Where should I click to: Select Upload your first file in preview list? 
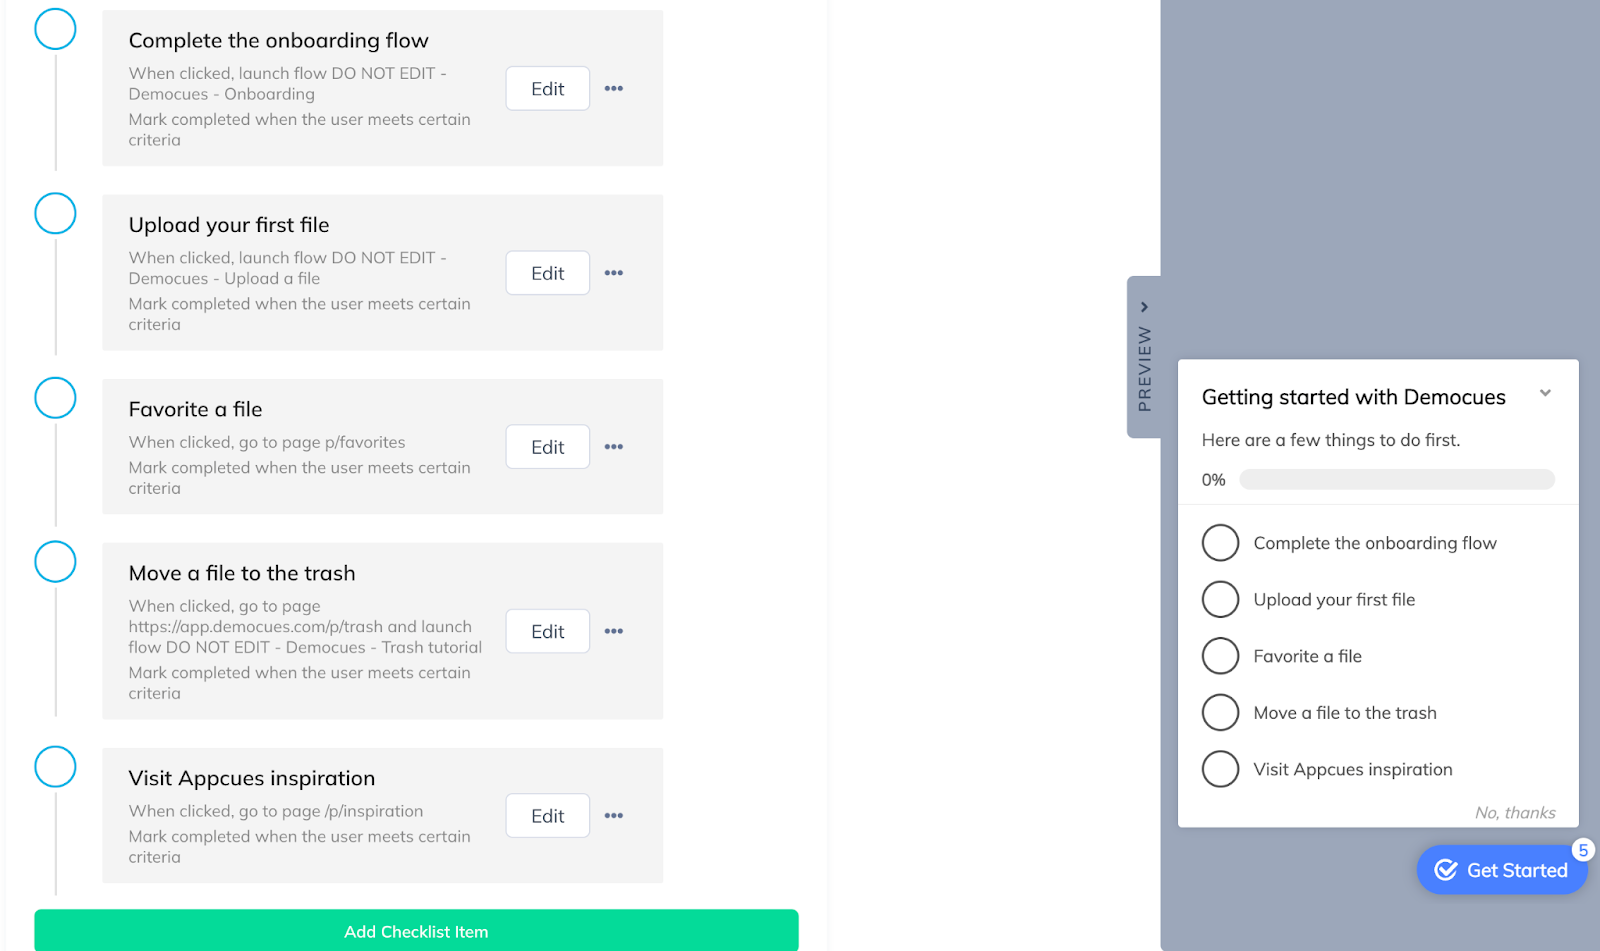(x=1334, y=600)
